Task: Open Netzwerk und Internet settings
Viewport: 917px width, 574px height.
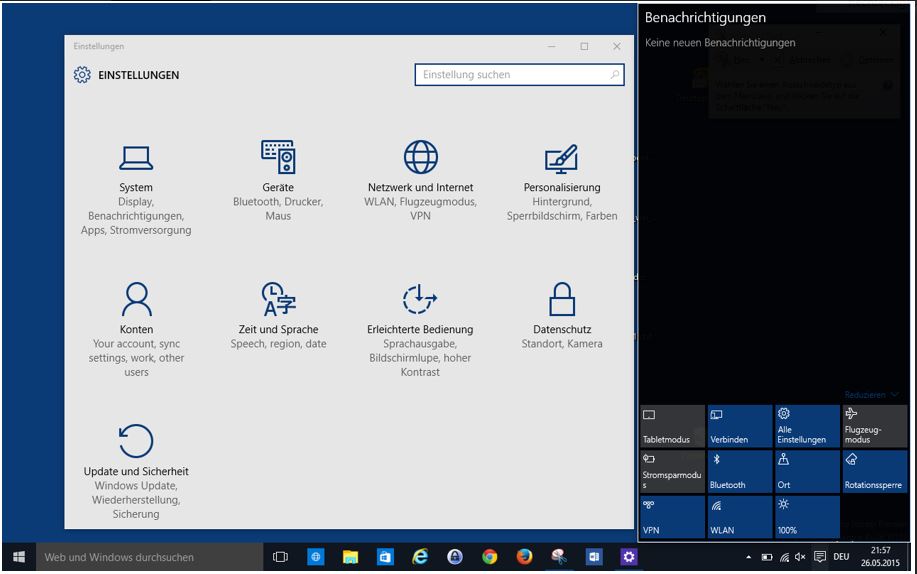Action: [x=420, y=186]
